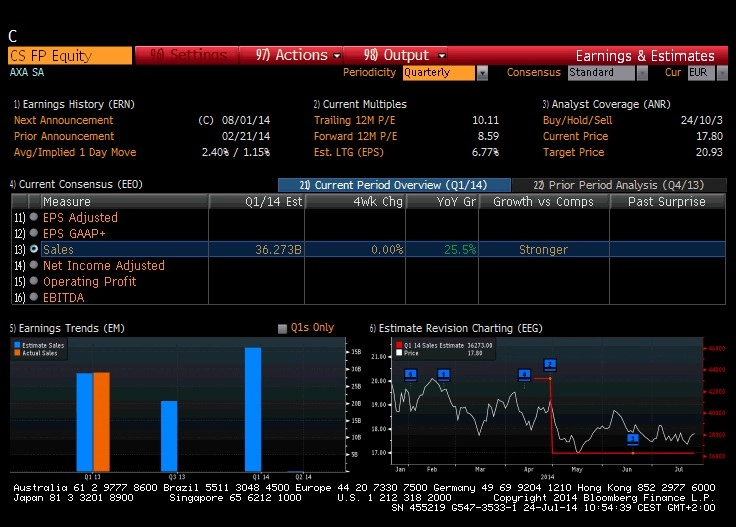Screen dimensions: 736x527
Task: Click the Measure column header
Action: click(x=124, y=202)
